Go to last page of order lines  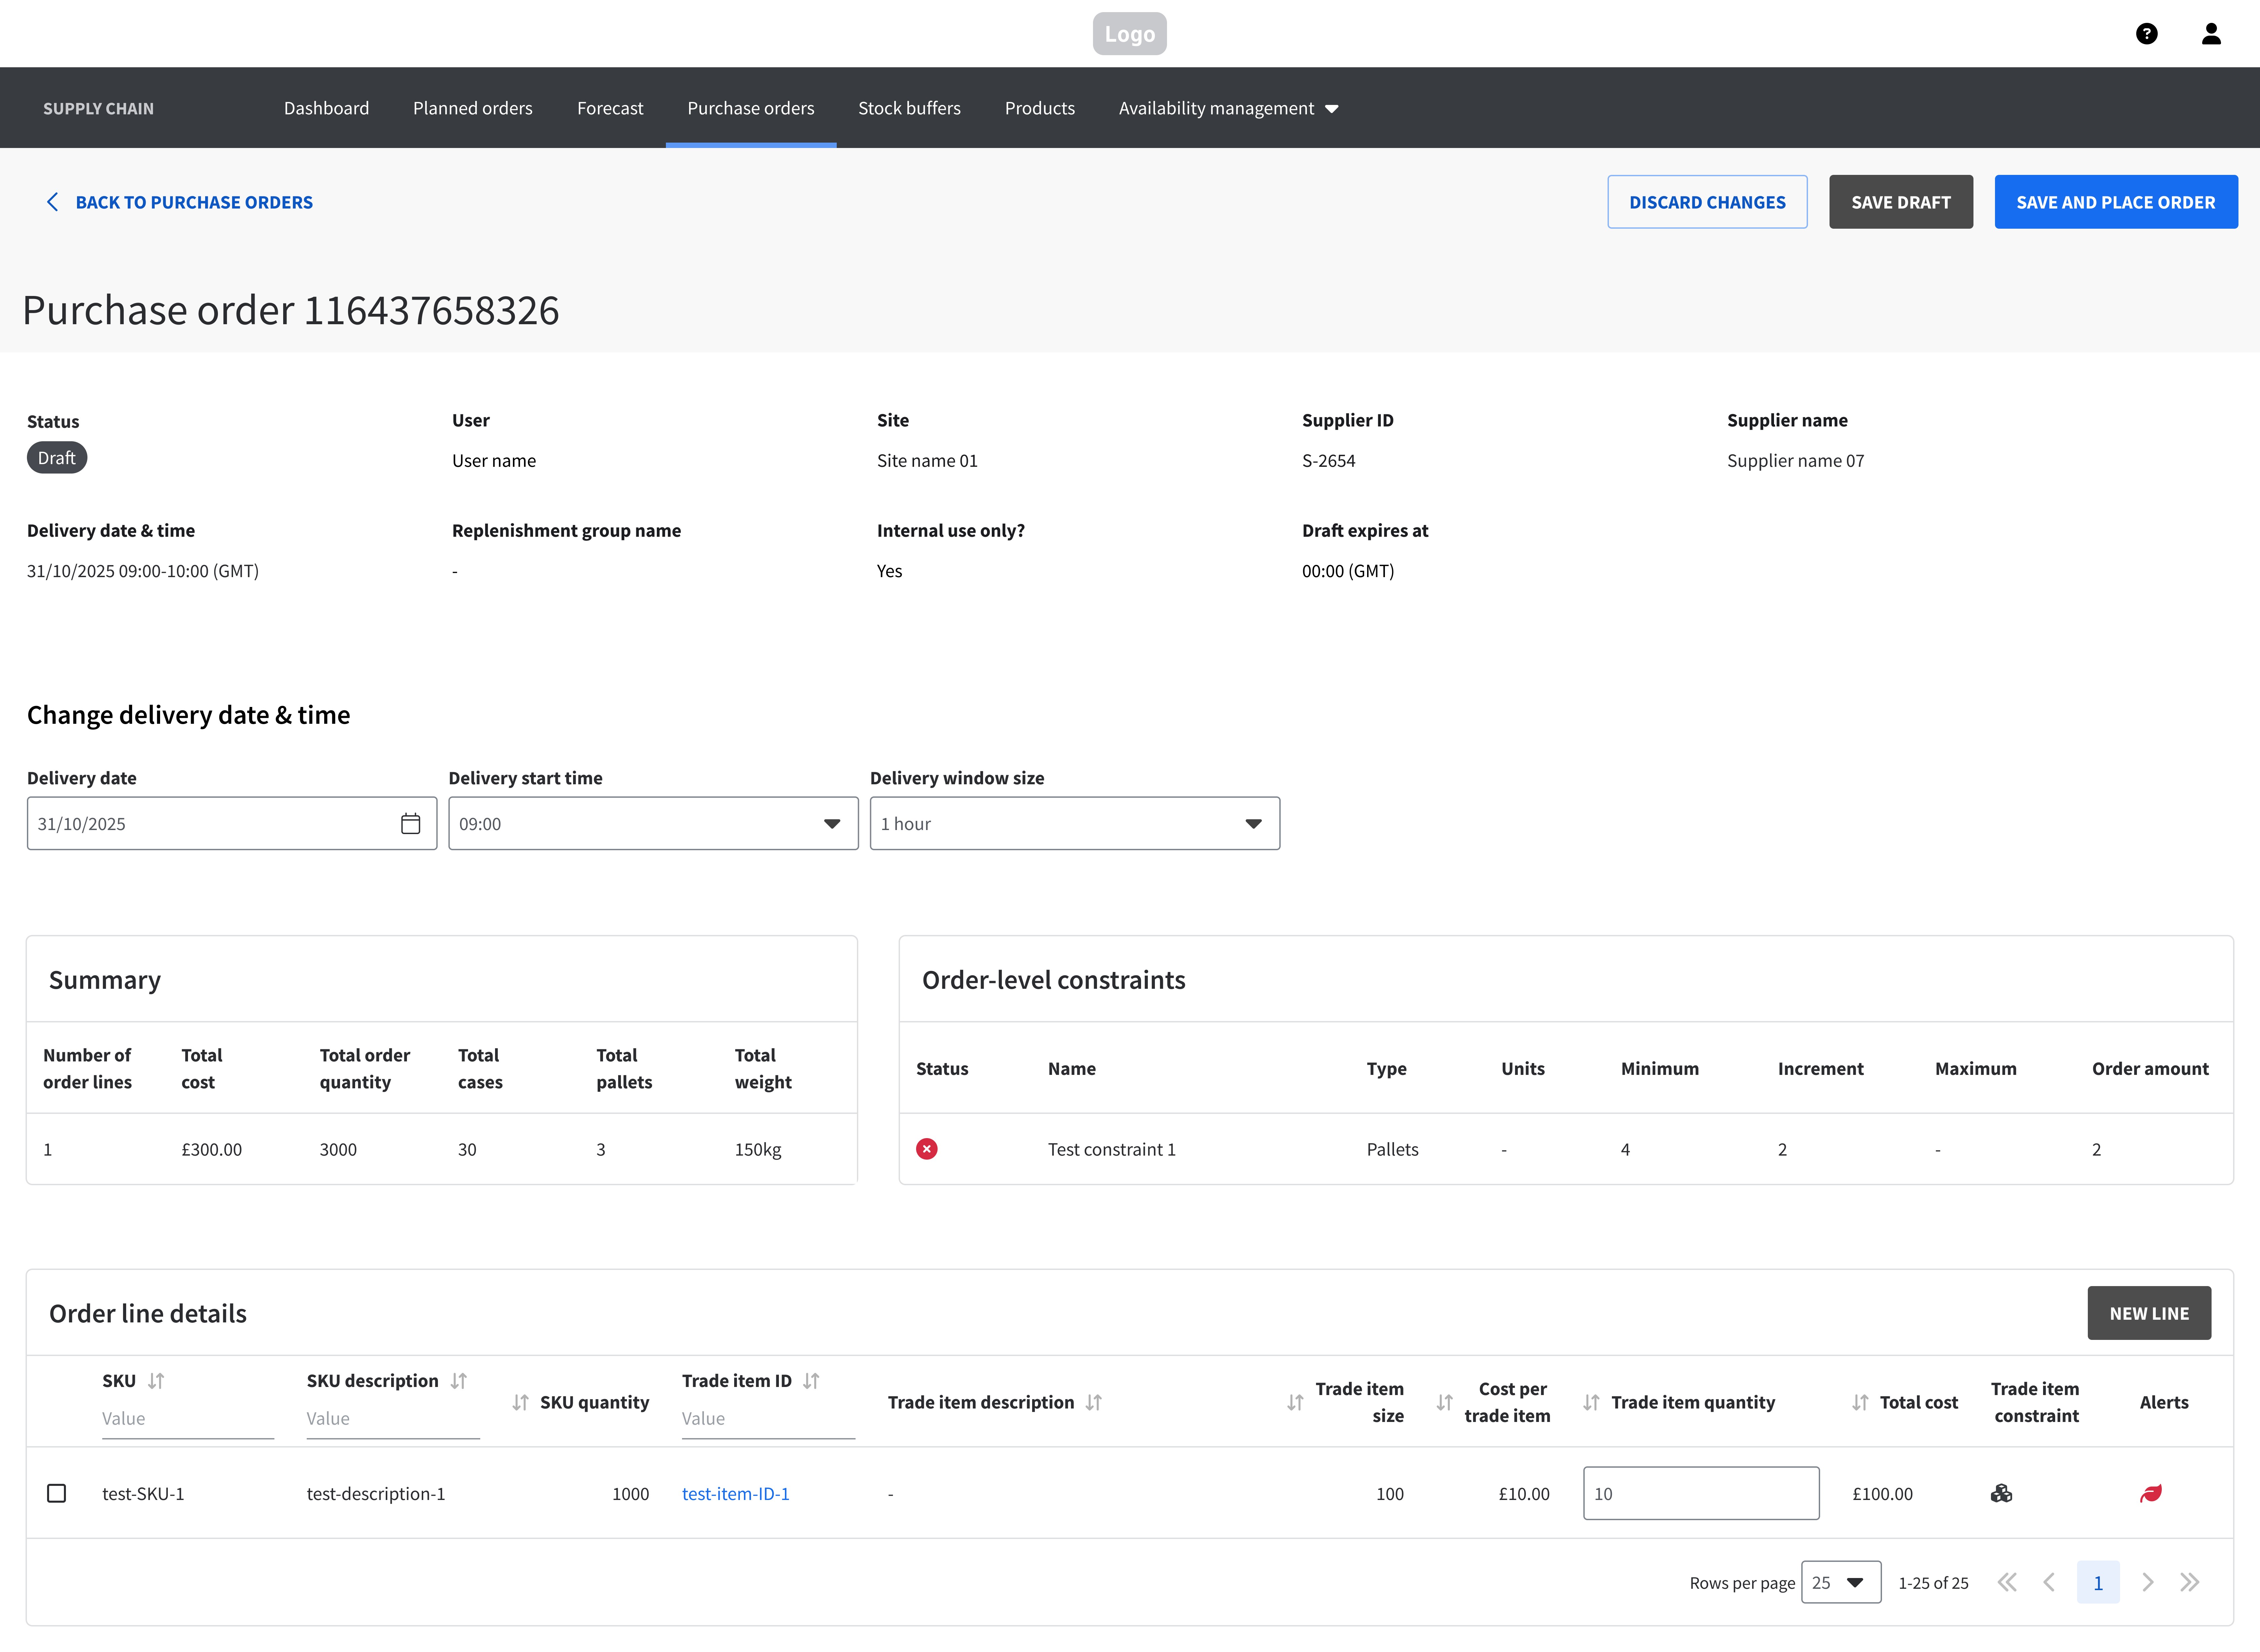(x=2190, y=1582)
